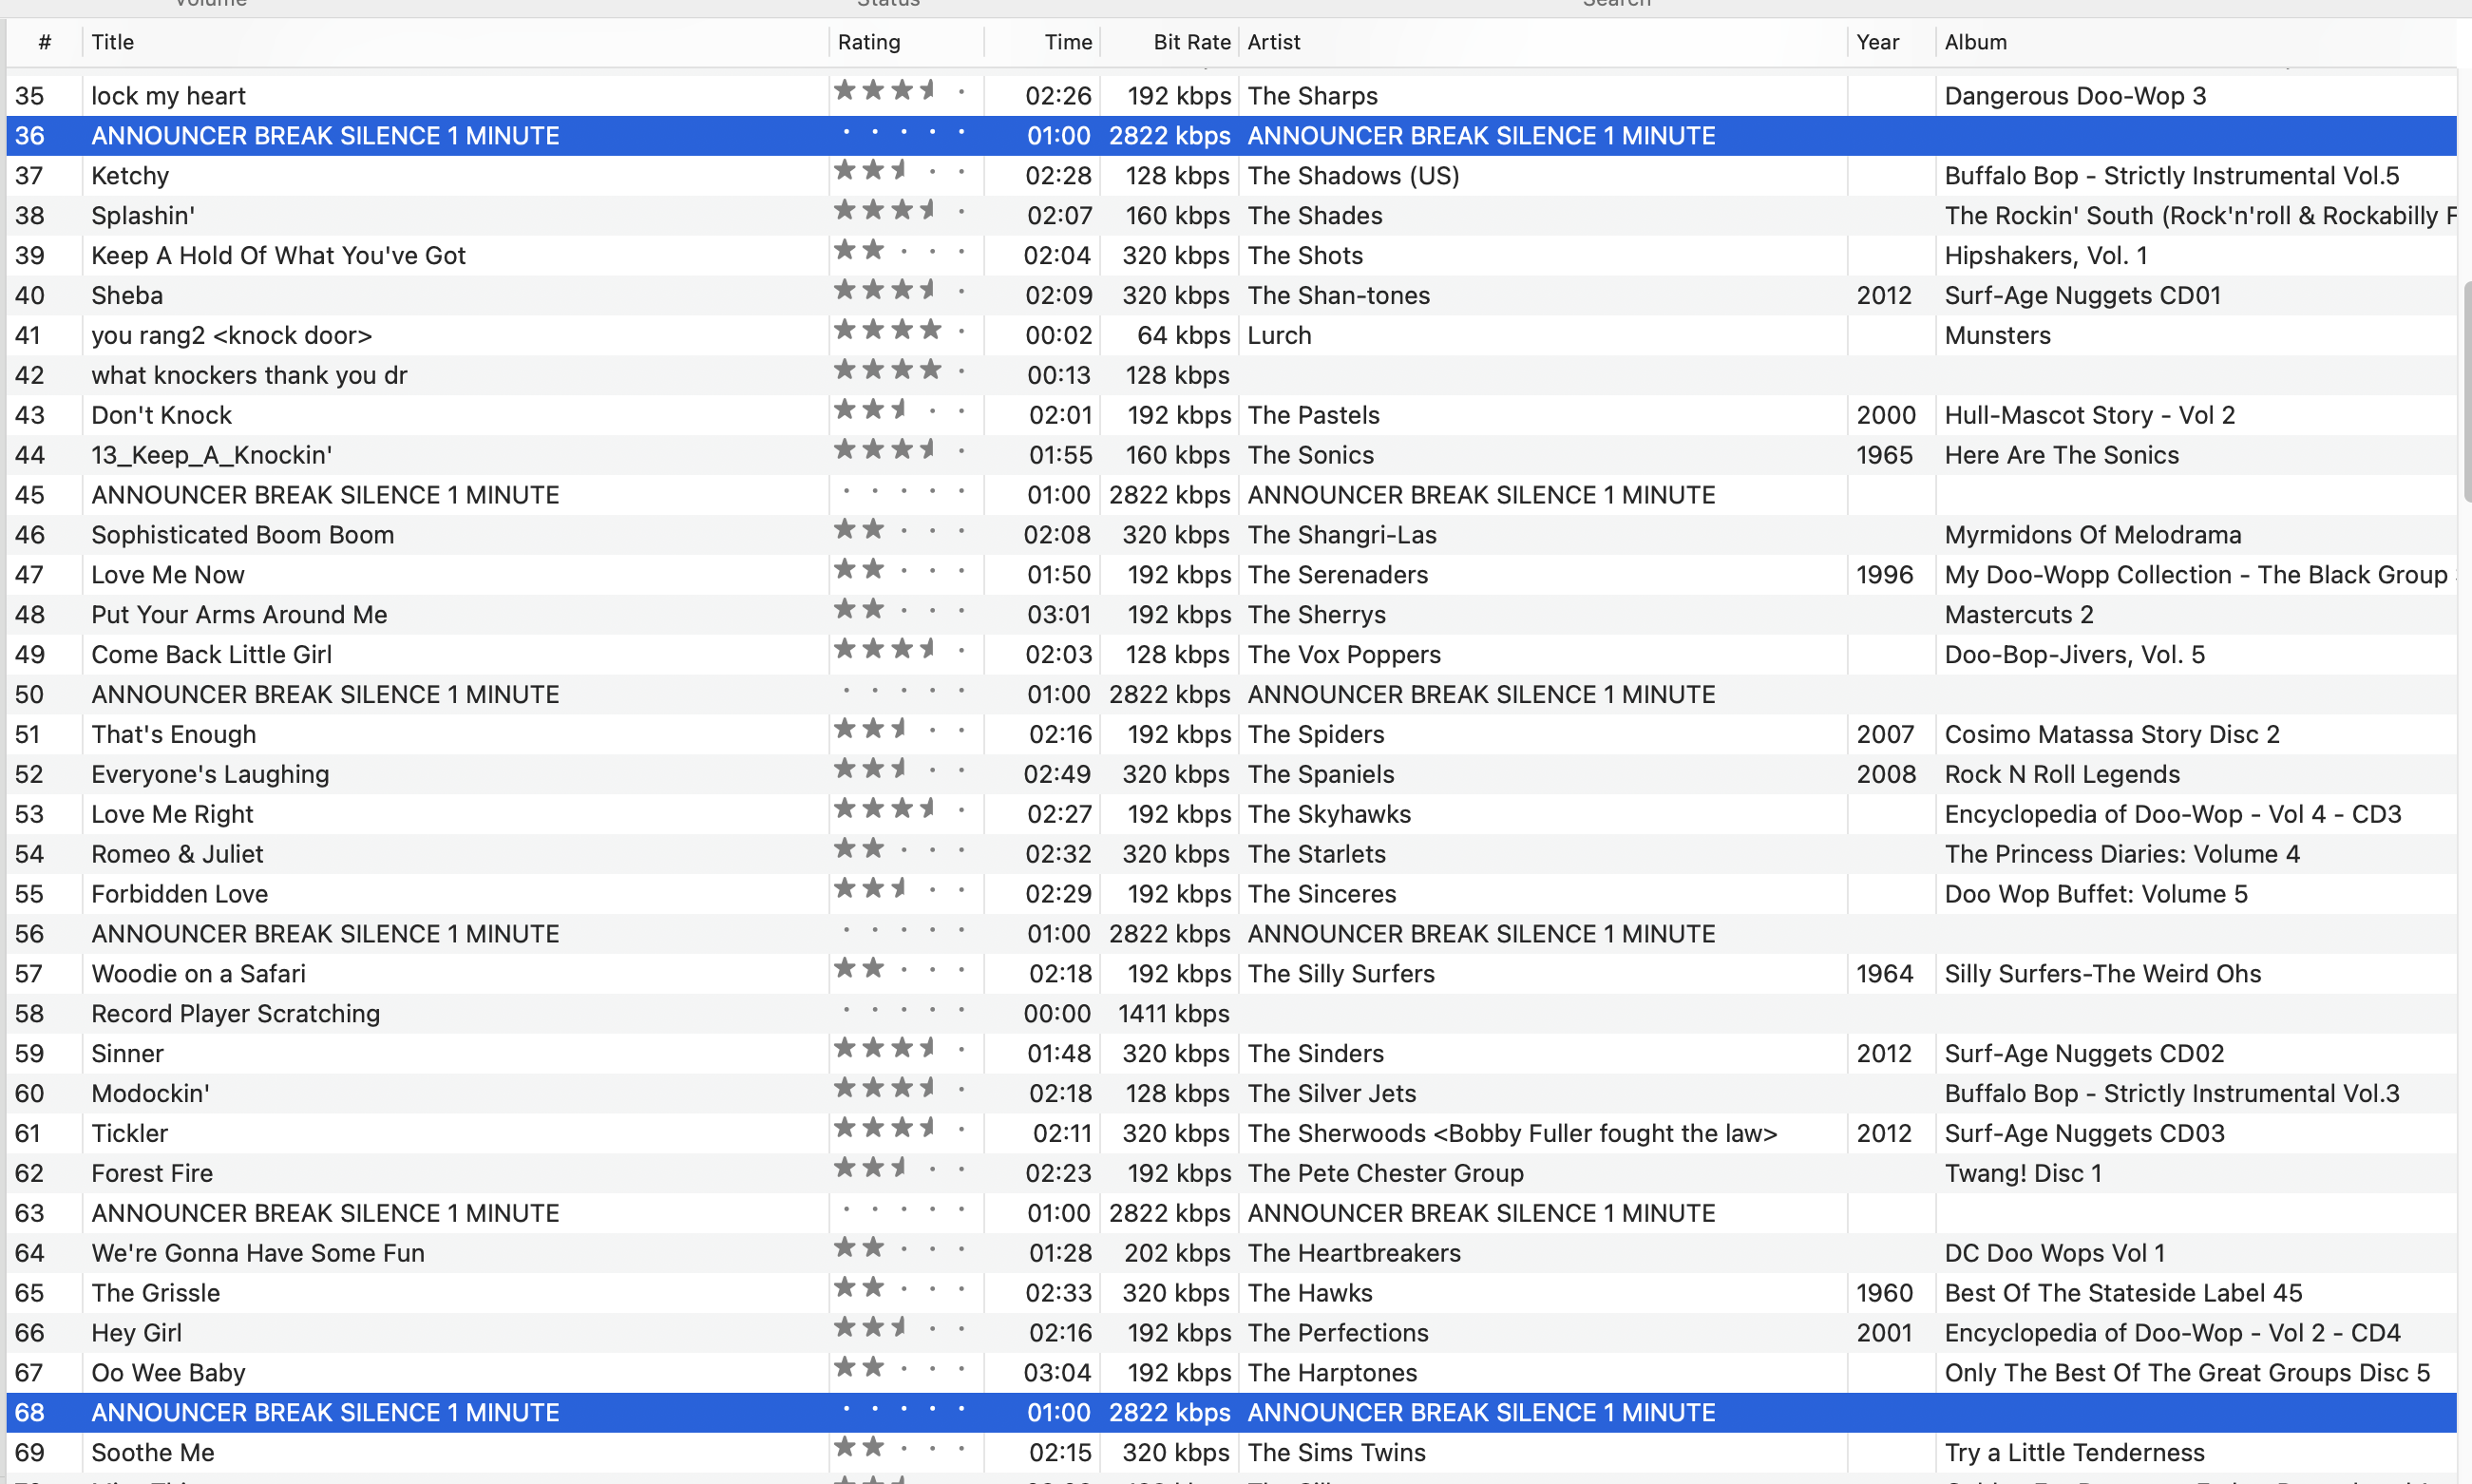Select the song 'Sophisticated Boom Boom'
This screenshot has height=1484, width=2472.
click(x=242, y=535)
